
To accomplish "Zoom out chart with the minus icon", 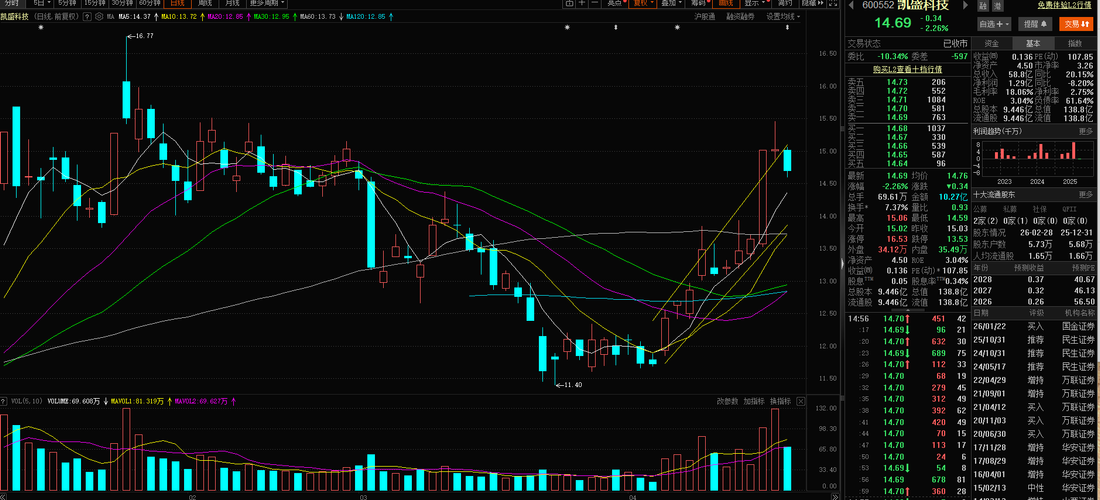I will point(595,4).
